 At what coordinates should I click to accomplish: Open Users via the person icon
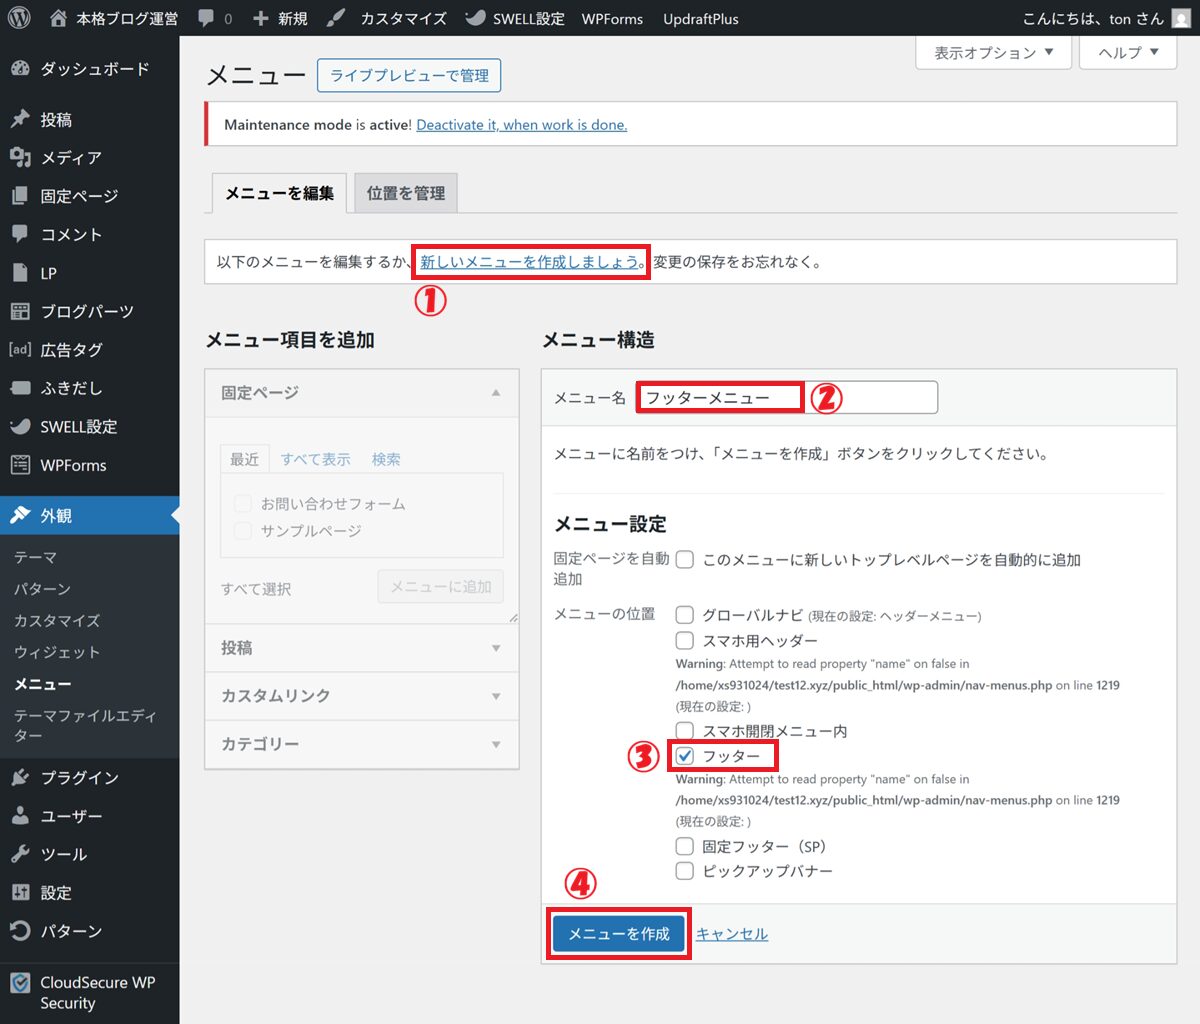tap(20, 816)
